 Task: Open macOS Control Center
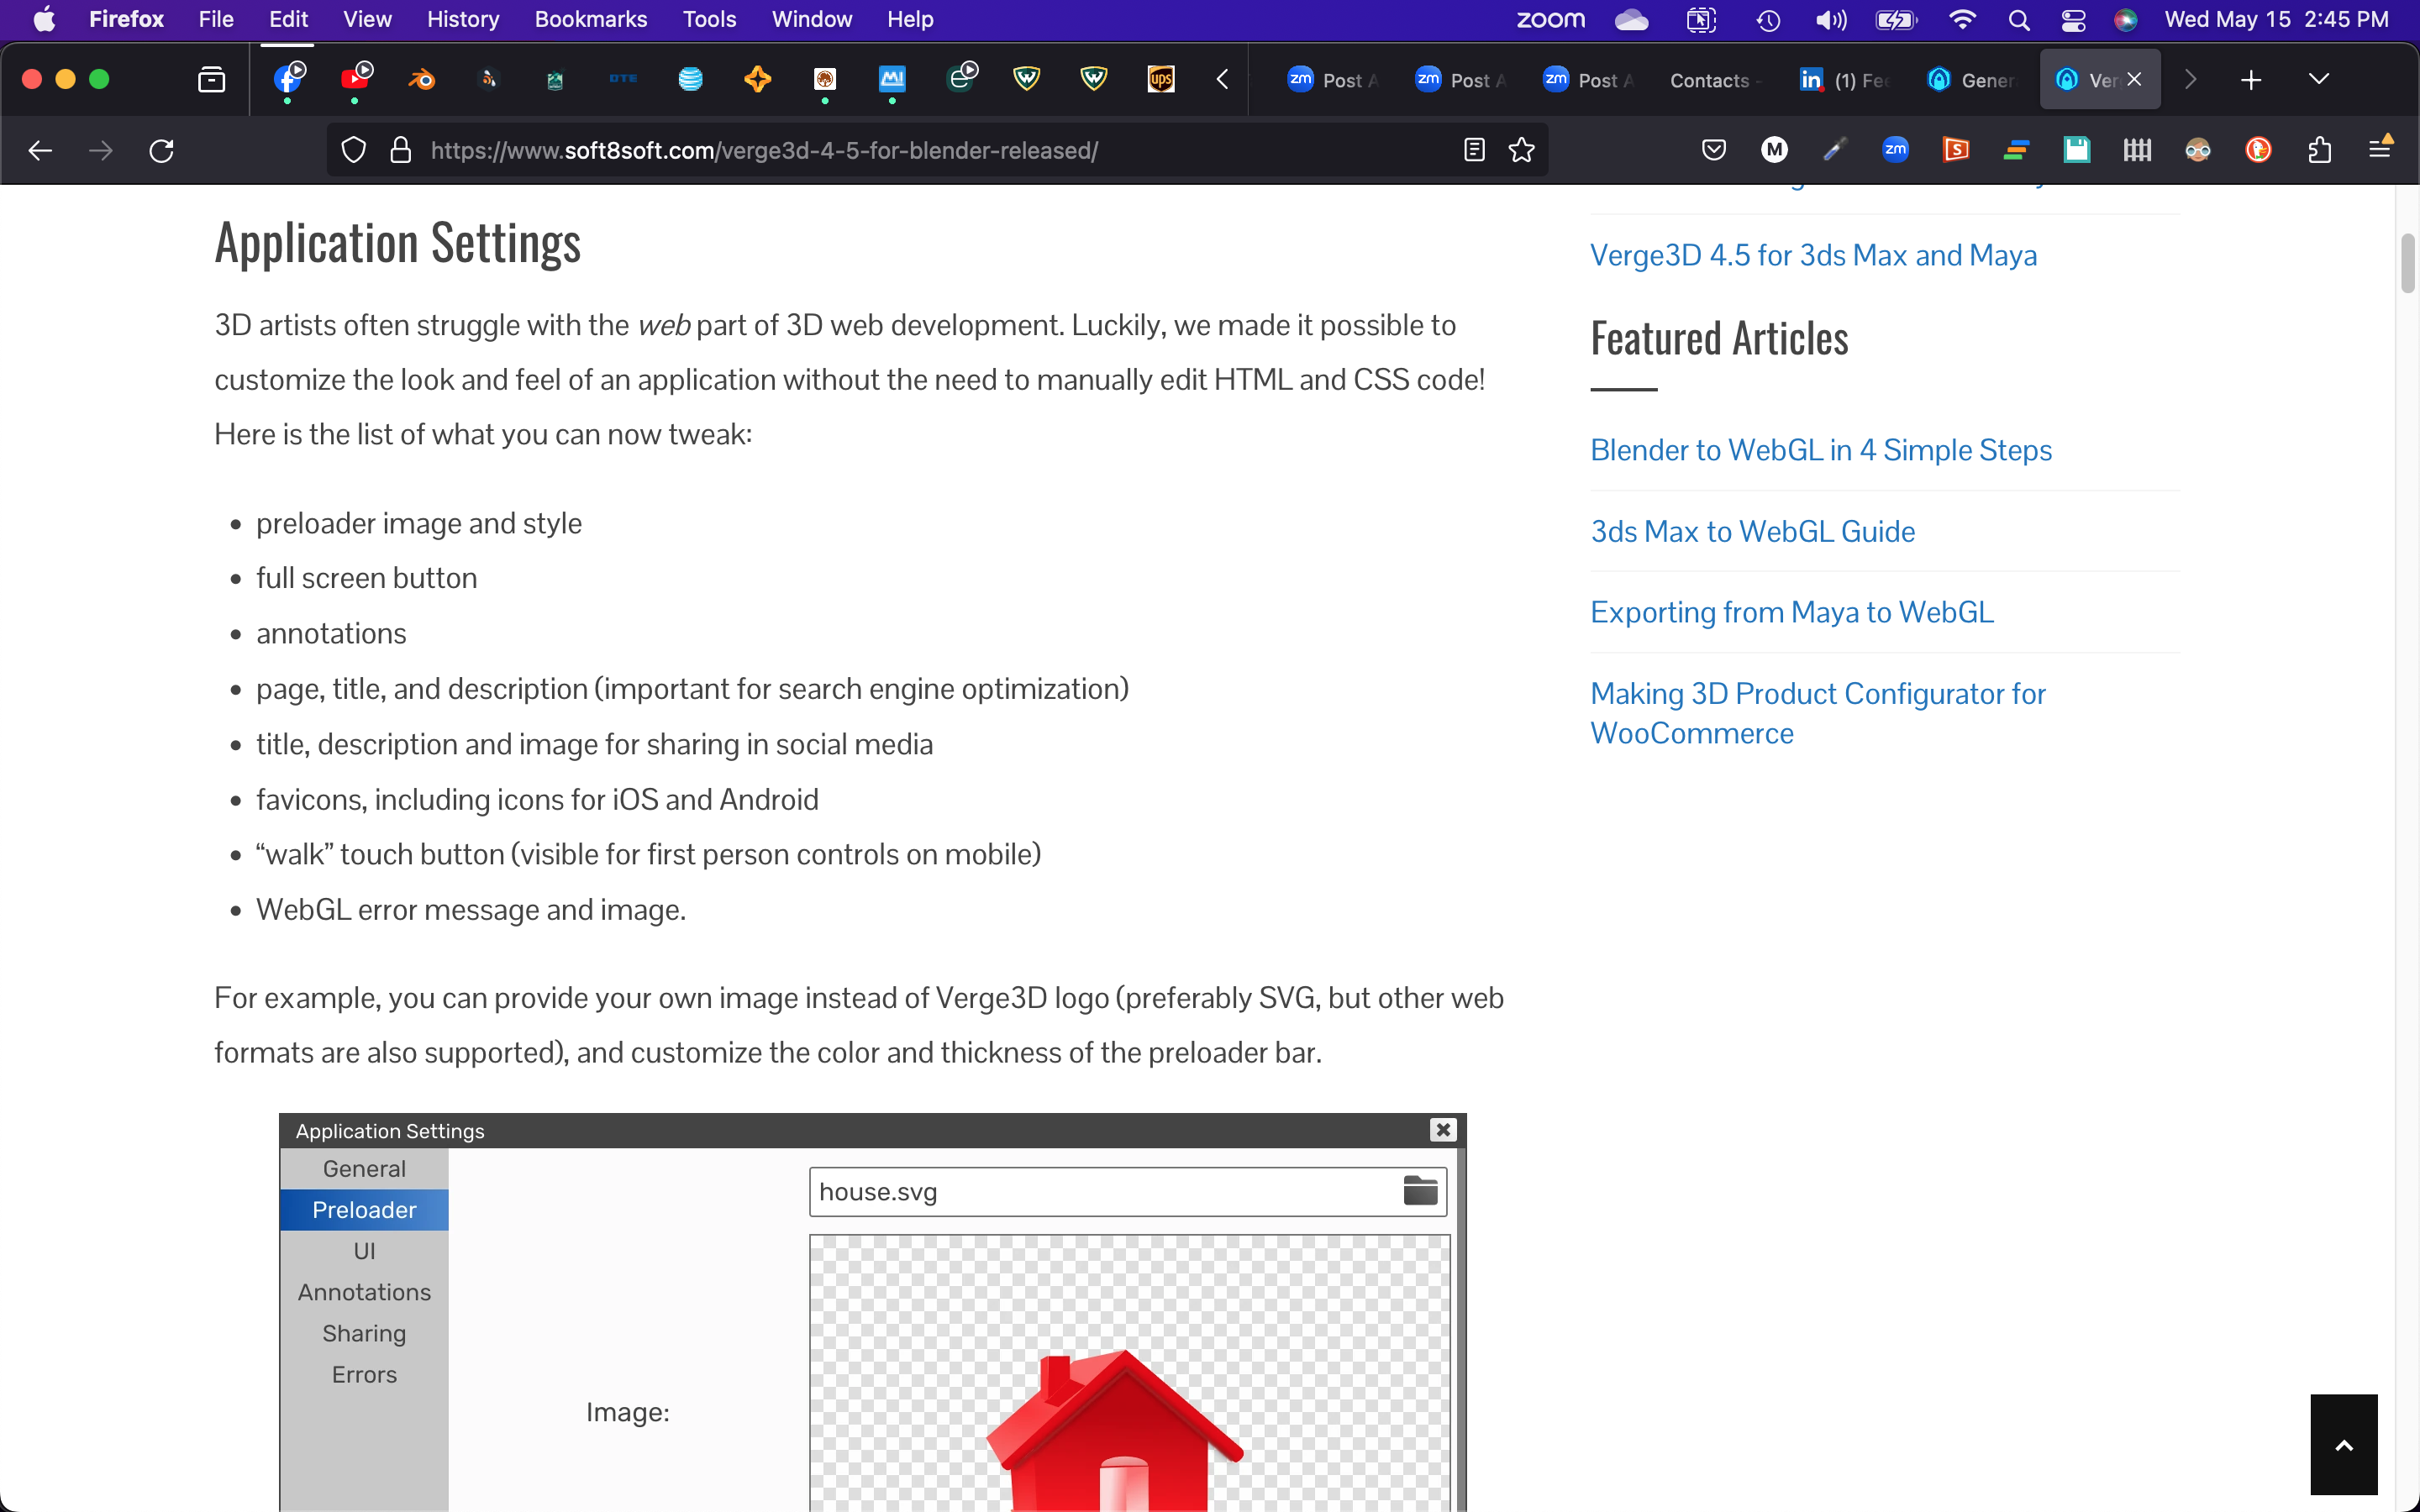pos(2073,20)
